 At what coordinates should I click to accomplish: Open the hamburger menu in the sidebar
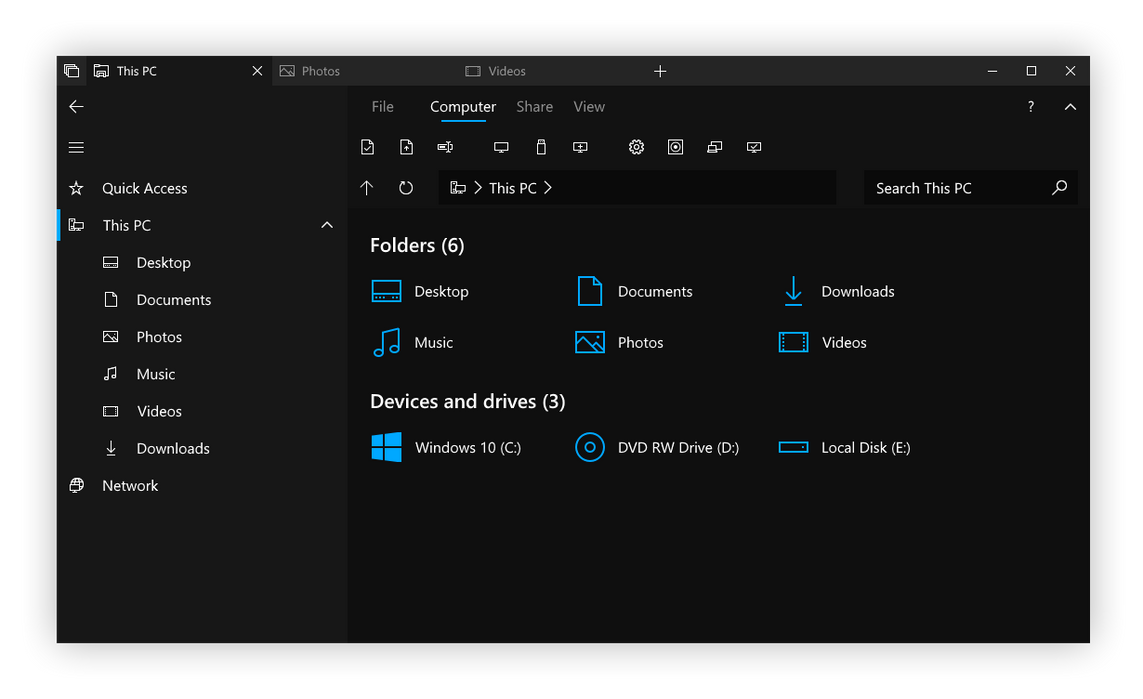click(76, 146)
